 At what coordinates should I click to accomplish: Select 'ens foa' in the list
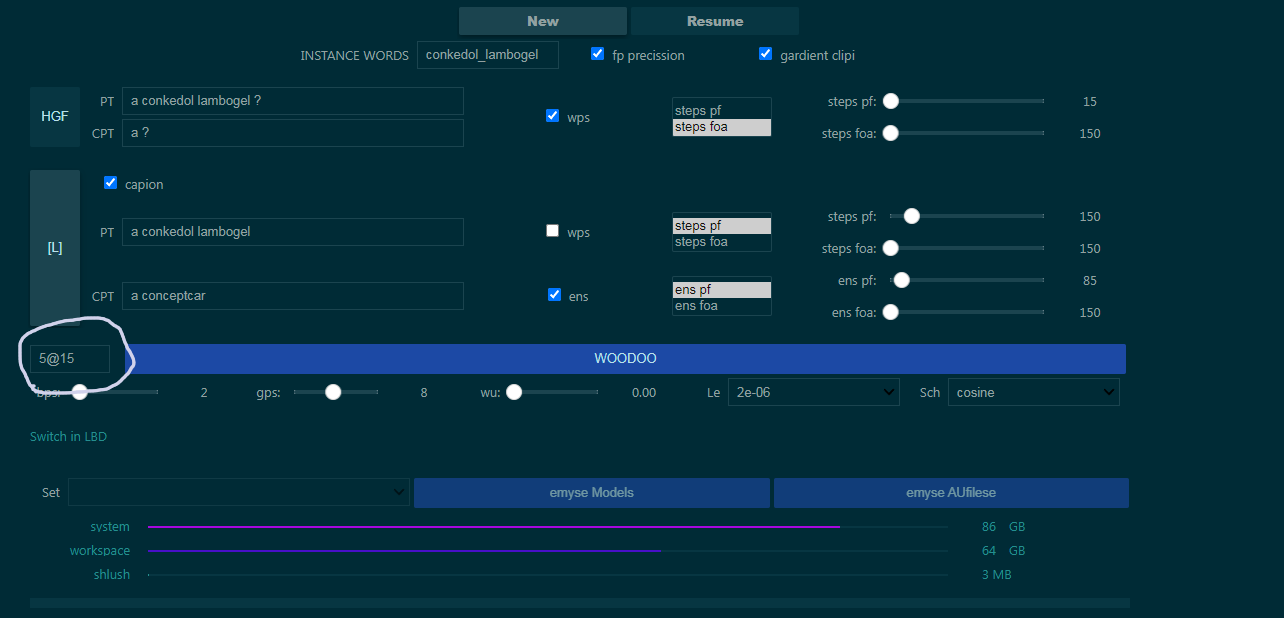coord(722,306)
